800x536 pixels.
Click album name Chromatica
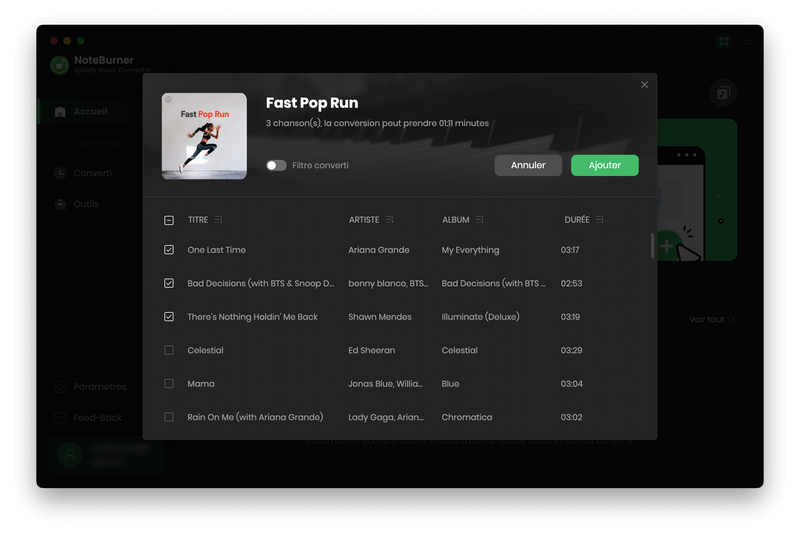point(467,417)
